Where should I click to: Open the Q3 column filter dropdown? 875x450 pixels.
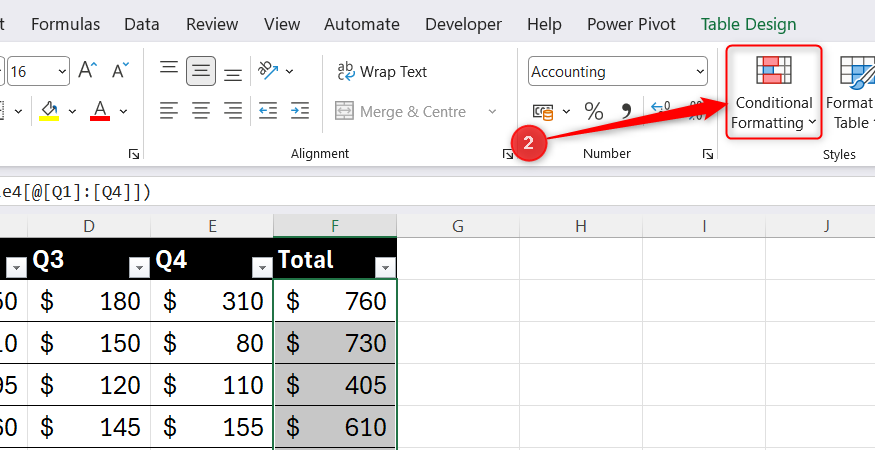tap(139, 268)
